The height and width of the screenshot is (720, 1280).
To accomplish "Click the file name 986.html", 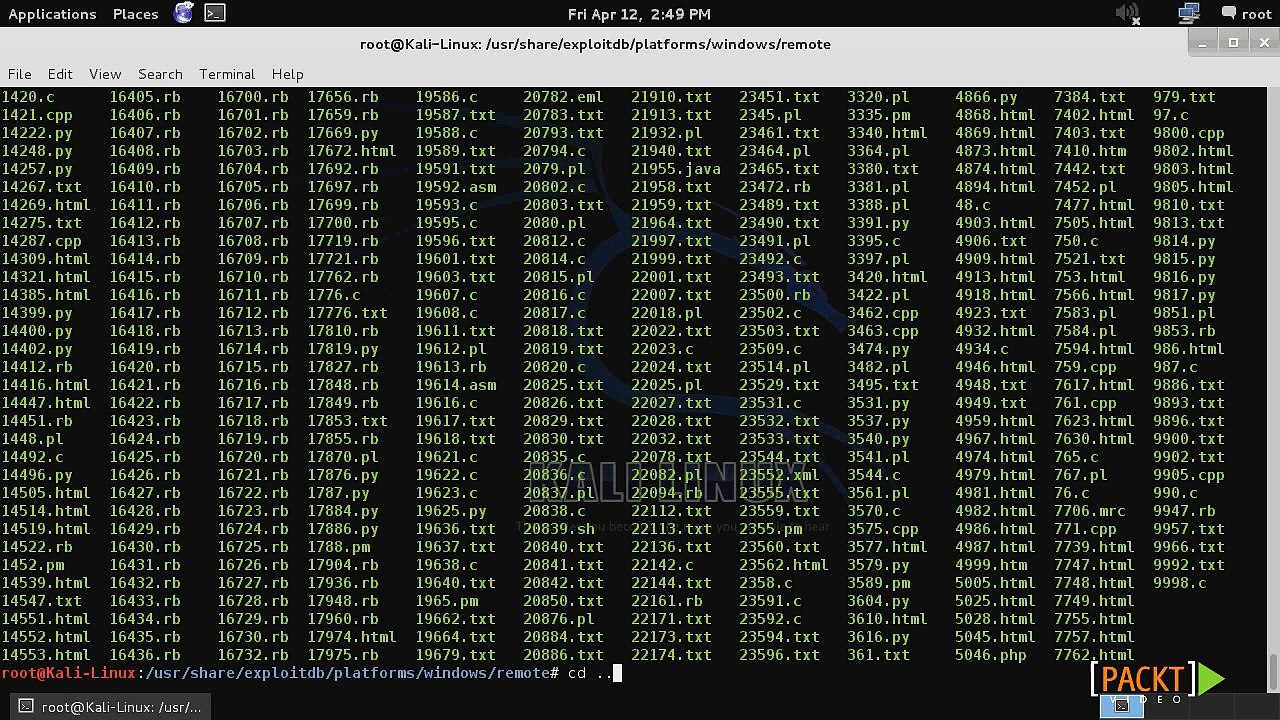I will pyautogui.click(x=1189, y=349).
